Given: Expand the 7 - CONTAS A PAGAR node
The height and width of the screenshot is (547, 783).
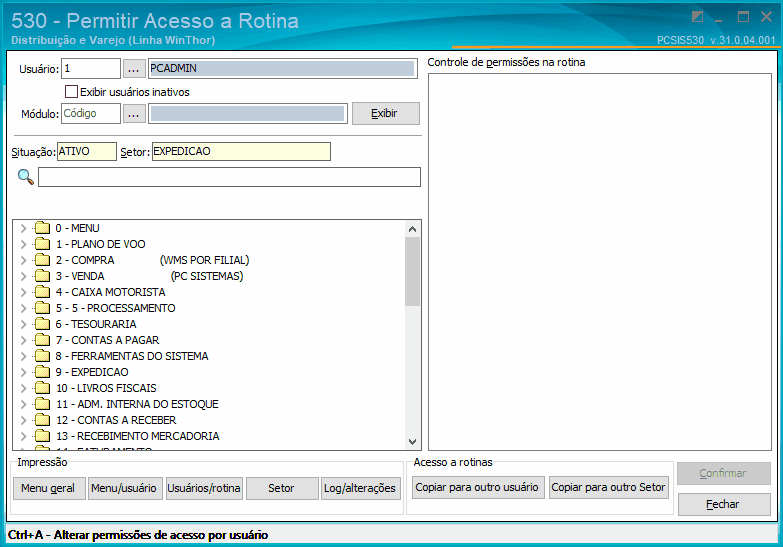Looking at the screenshot, I should click(23, 340).
